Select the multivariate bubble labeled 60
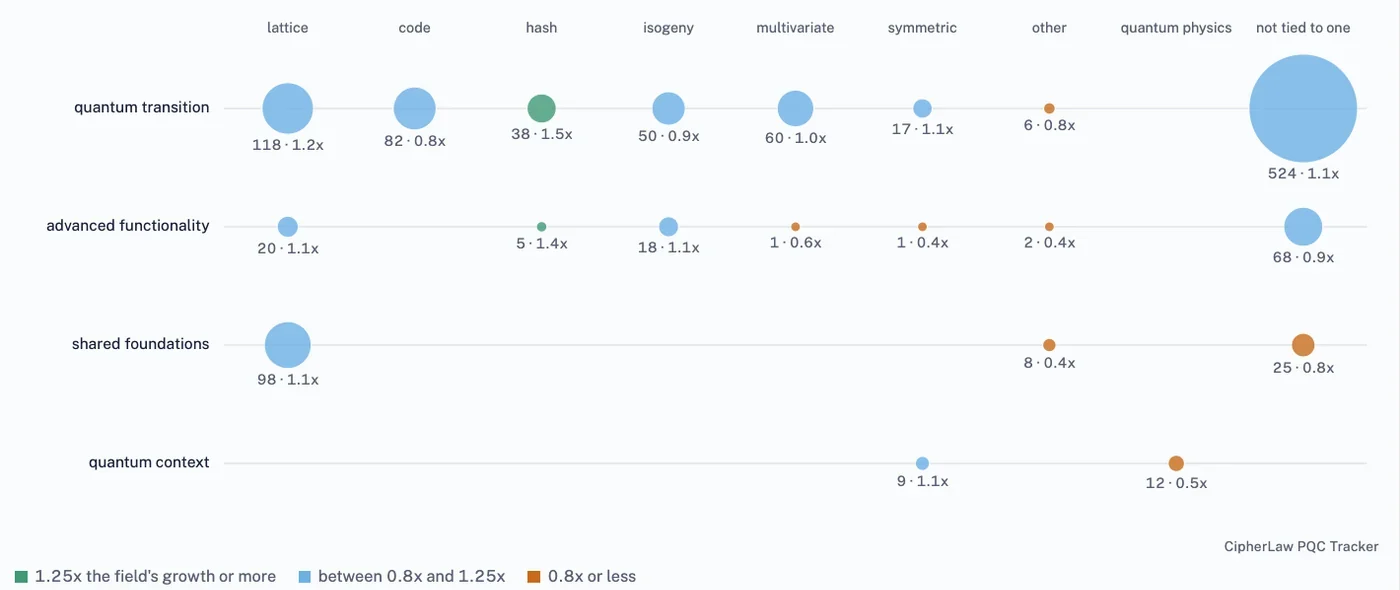 [795, 108]
